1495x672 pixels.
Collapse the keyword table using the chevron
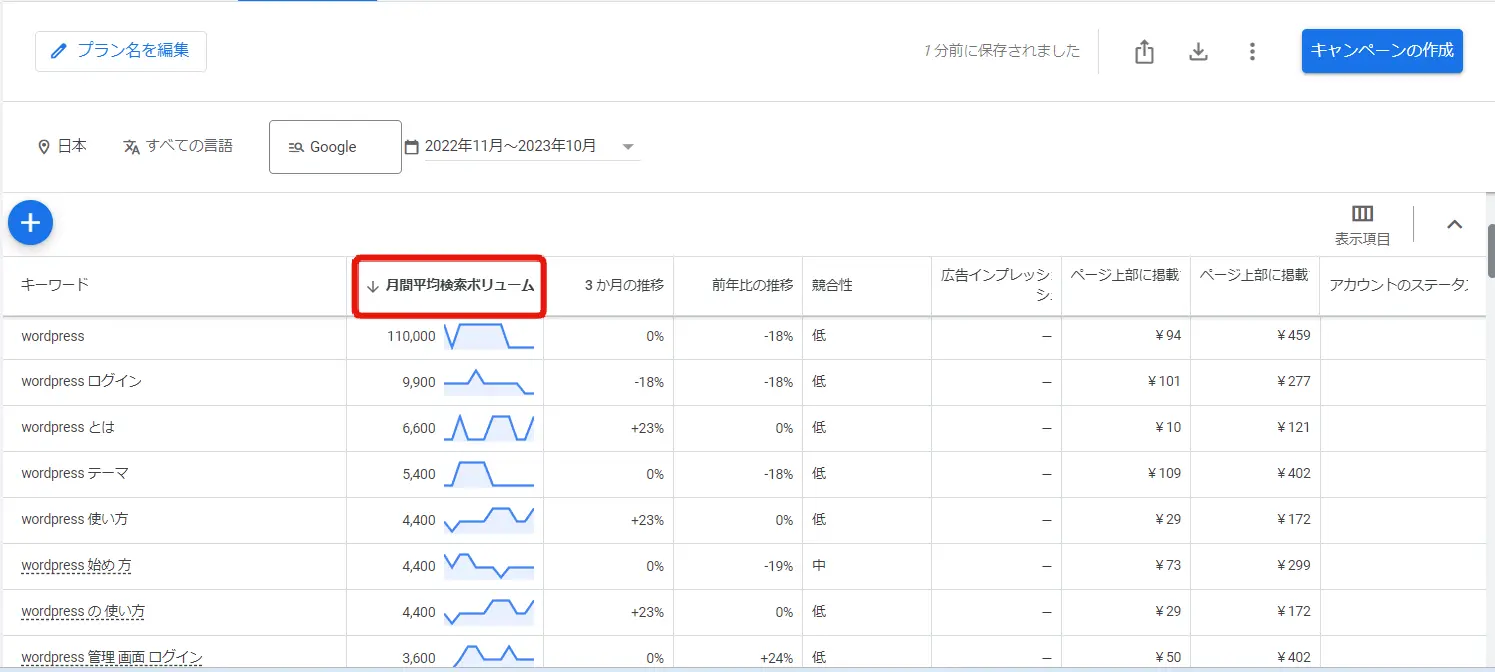pos(1454,224)
